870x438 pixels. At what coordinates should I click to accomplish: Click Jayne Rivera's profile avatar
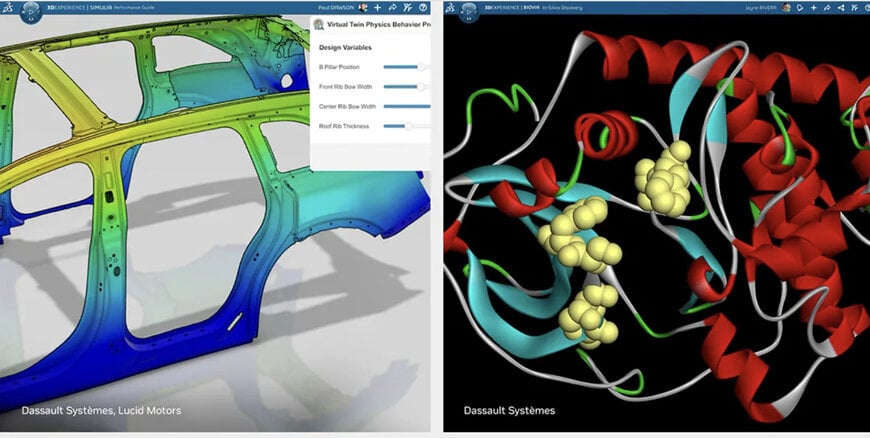point(785,7)
